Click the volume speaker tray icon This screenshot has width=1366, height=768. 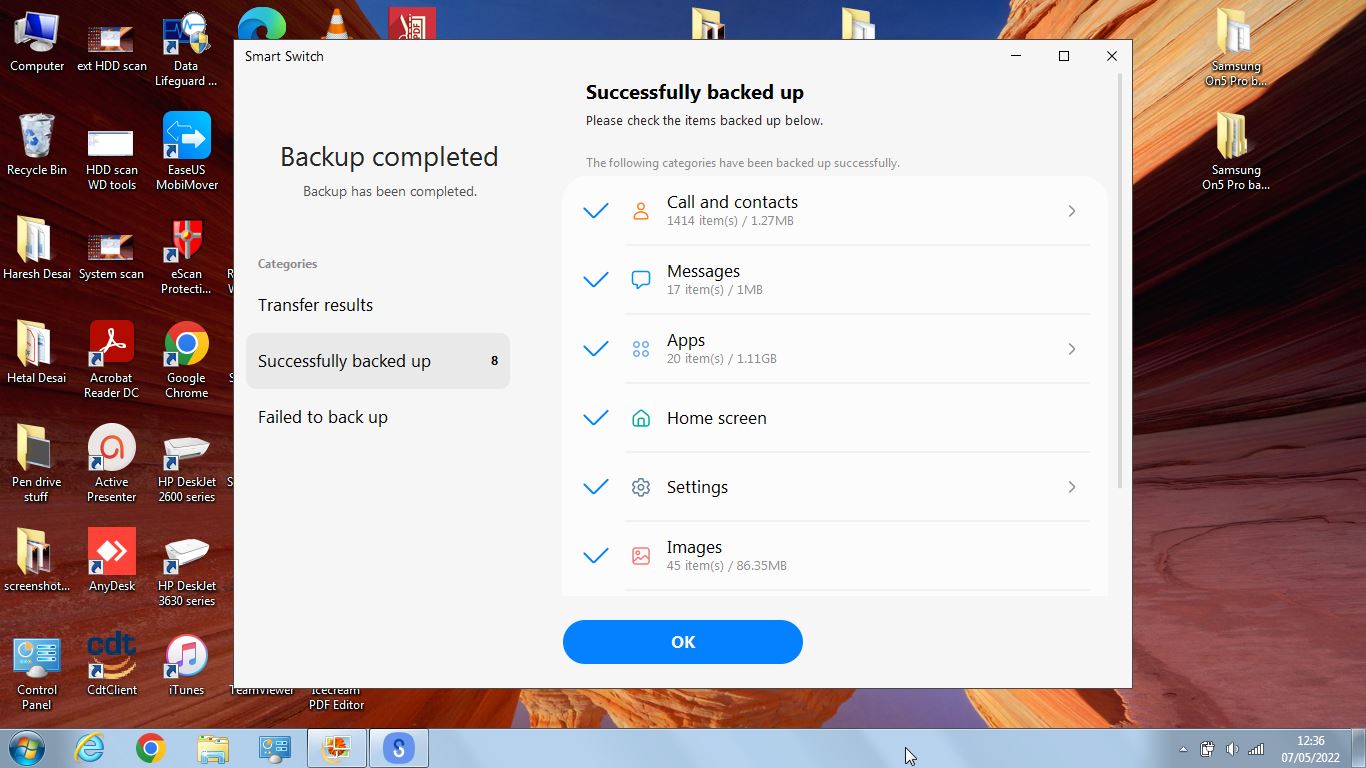(x=1232, y=749)
